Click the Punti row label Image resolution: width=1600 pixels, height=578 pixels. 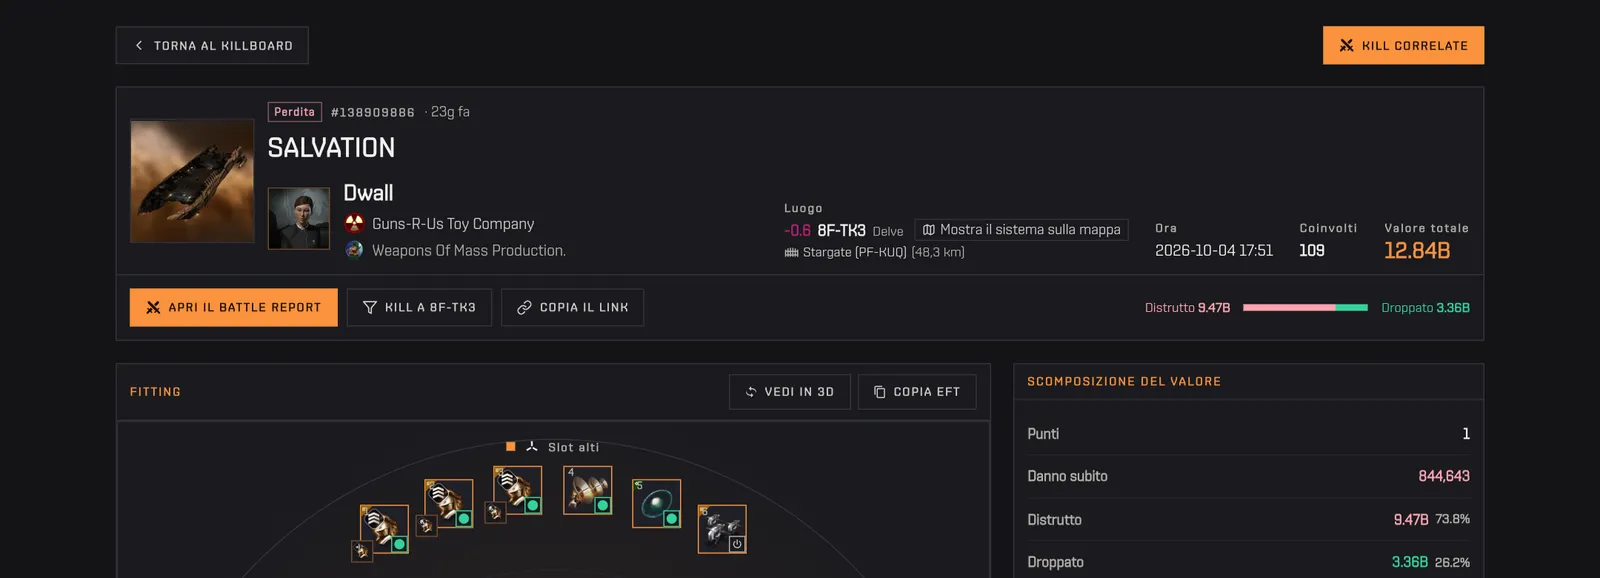pyautogui.click(x=1043, y=434)
